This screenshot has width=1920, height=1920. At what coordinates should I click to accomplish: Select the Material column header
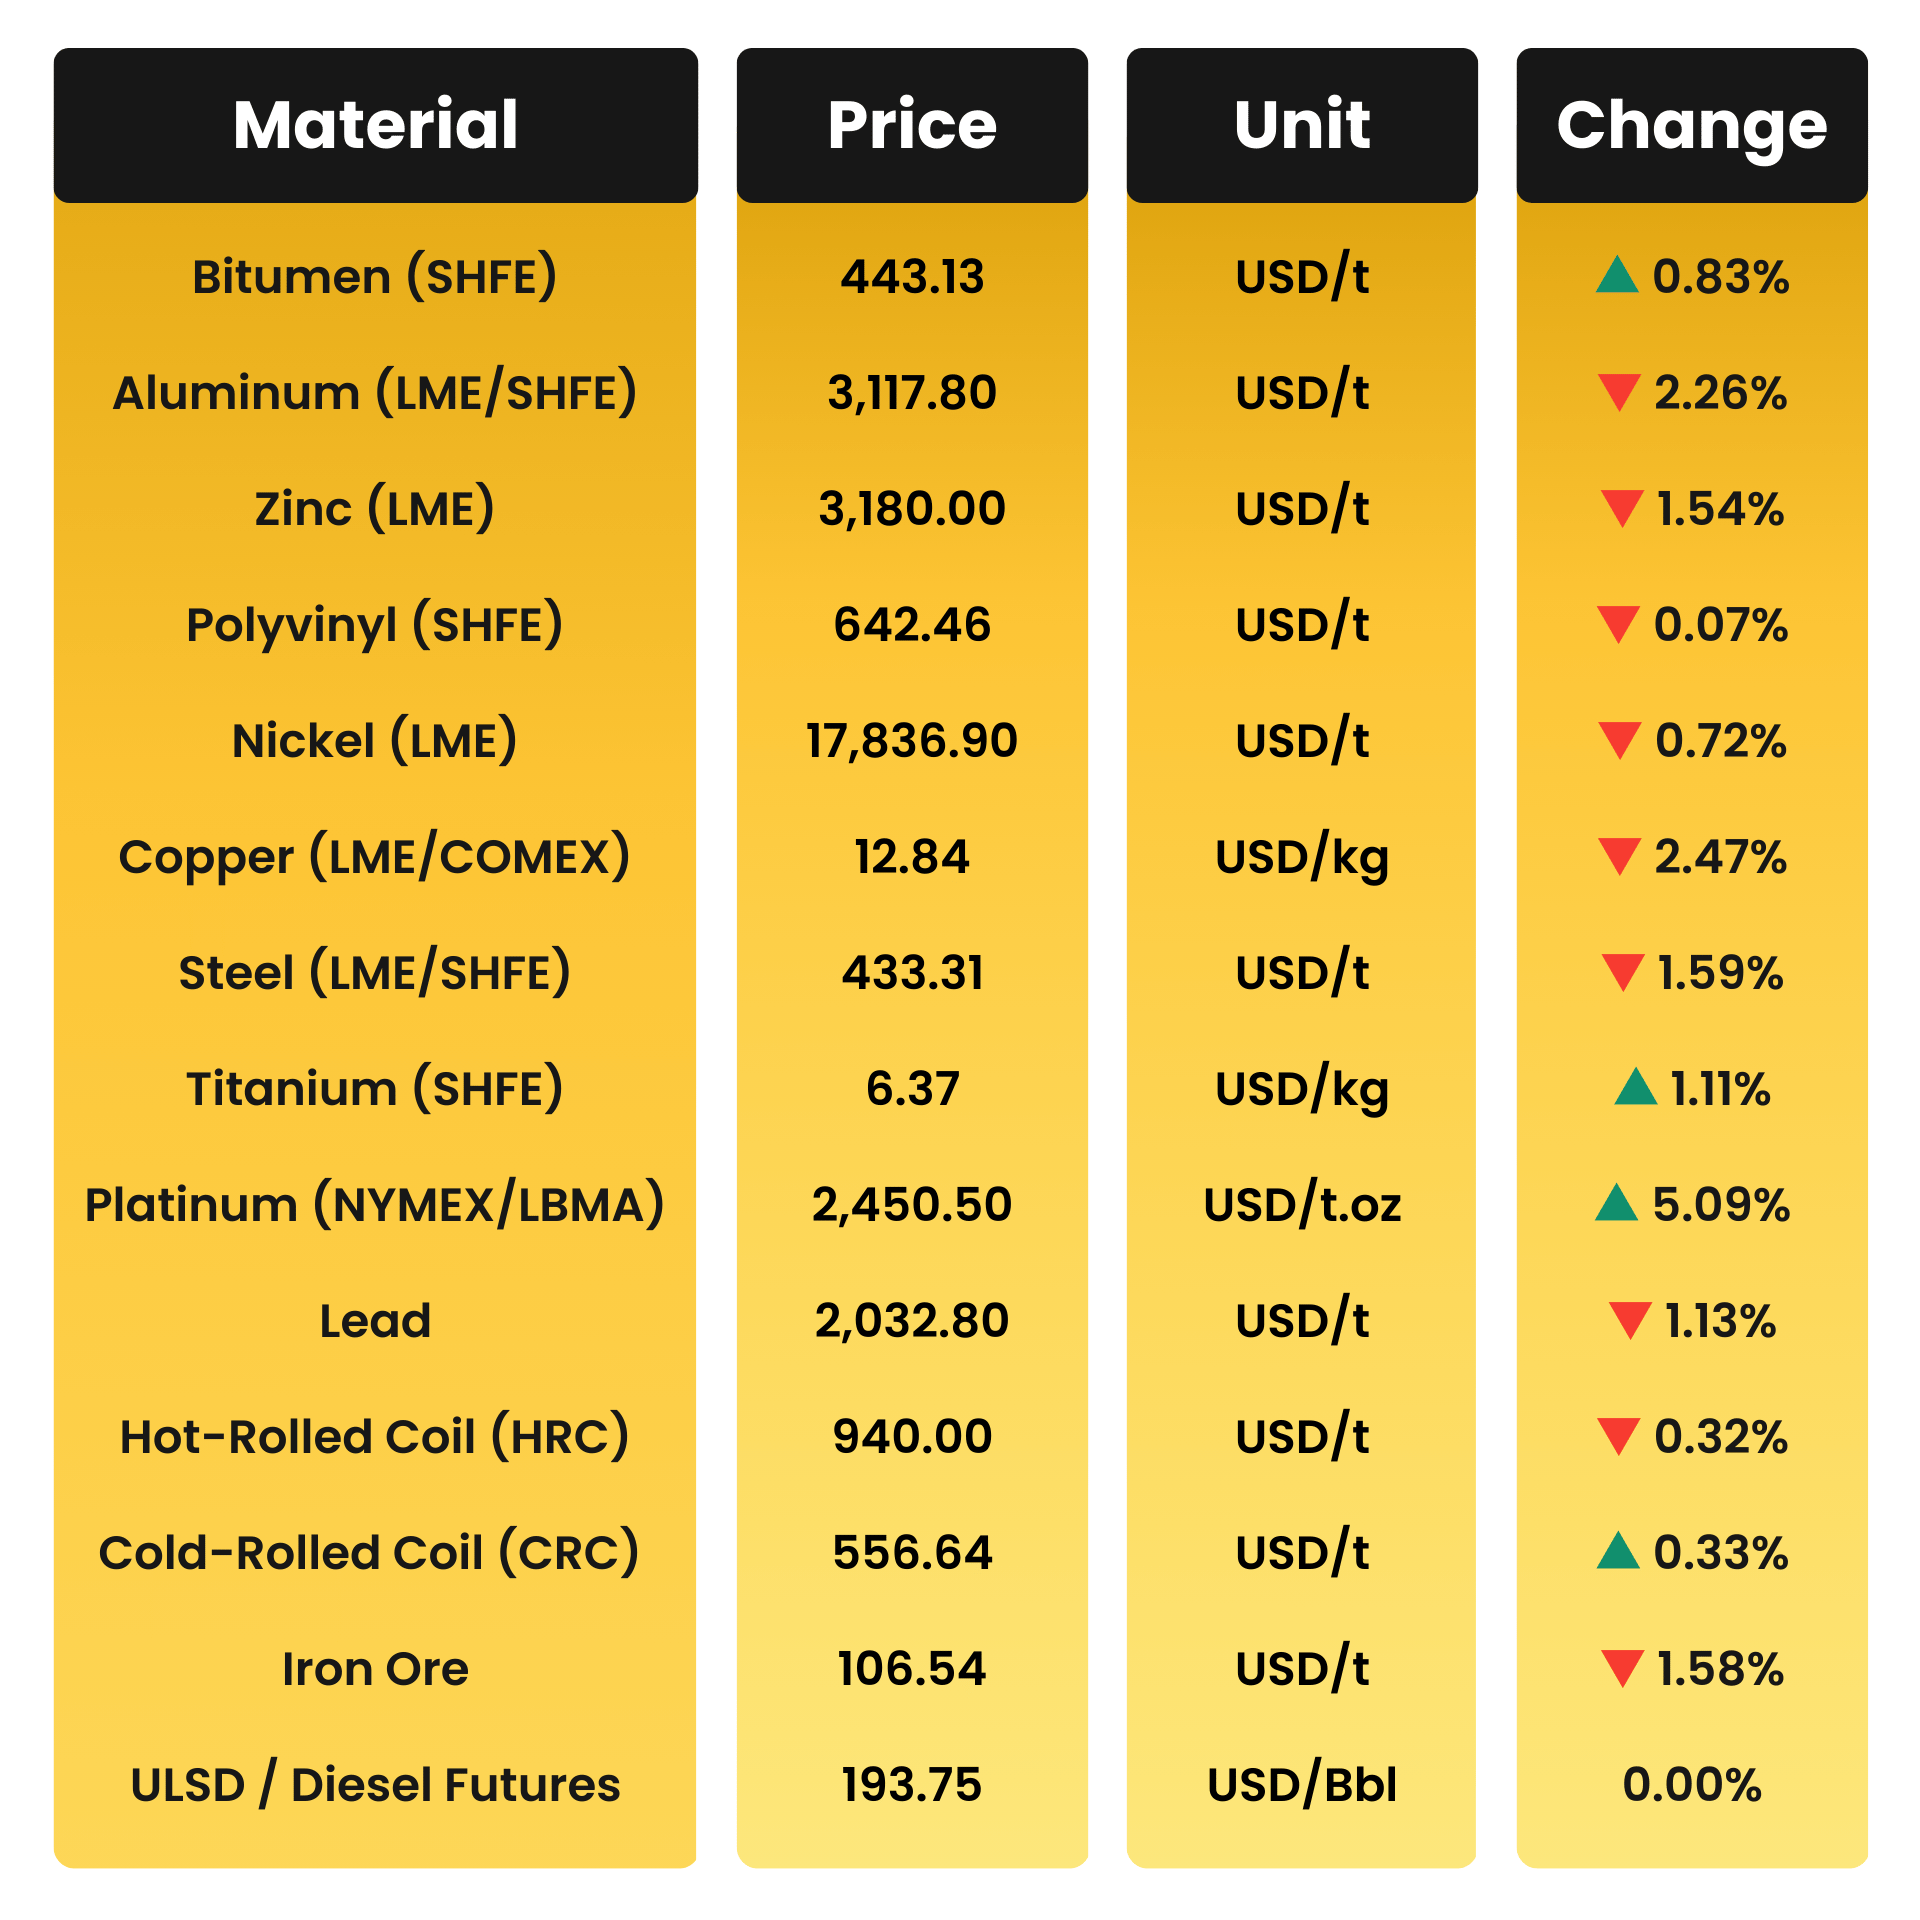coord(375,125)
